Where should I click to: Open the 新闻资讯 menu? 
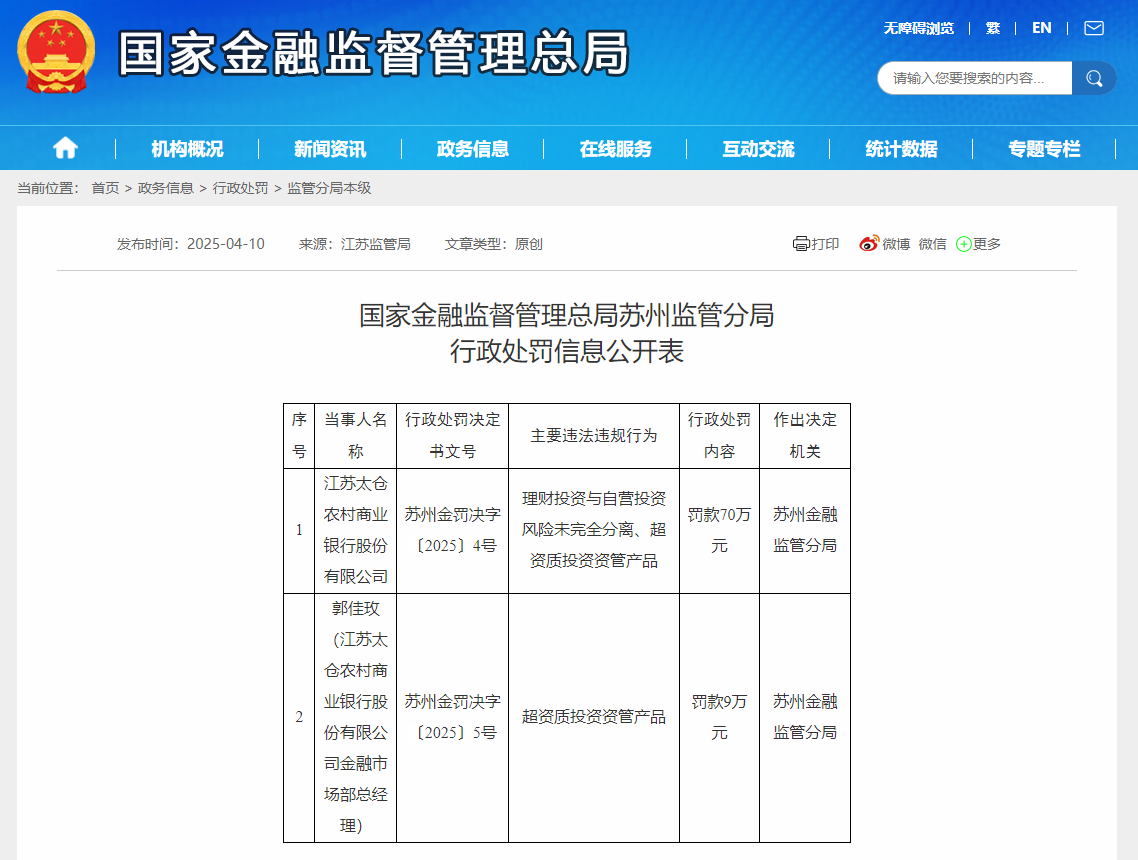[330, 149]
